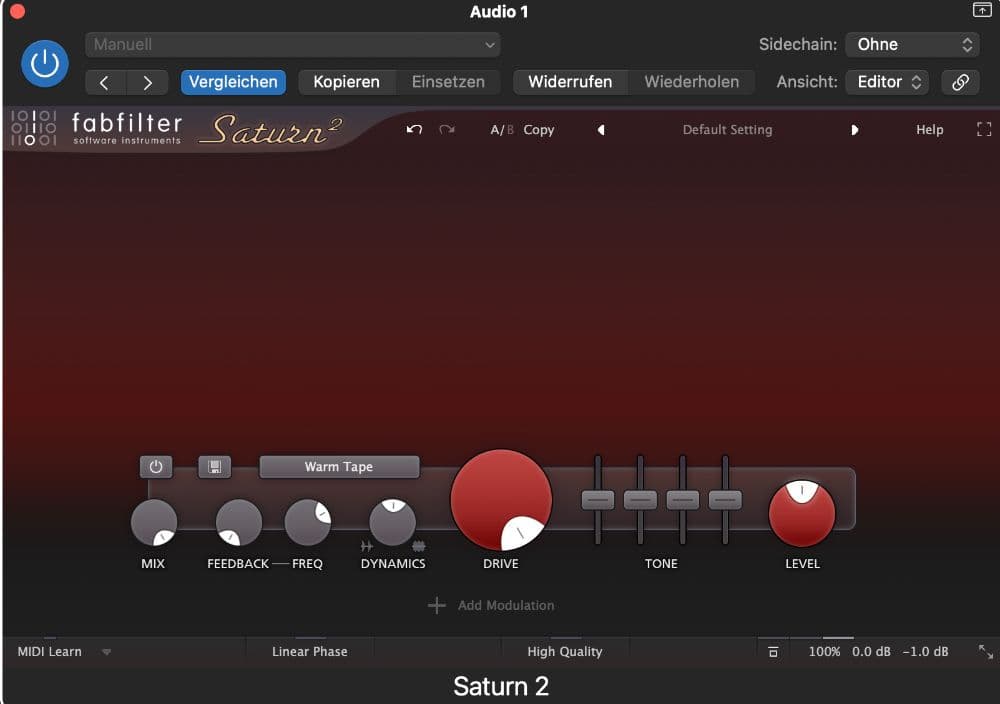The width and height of the screenshot is (1000, 704).
Task: Click the Saturn redo arrow icon
Action: coord(447,129)
